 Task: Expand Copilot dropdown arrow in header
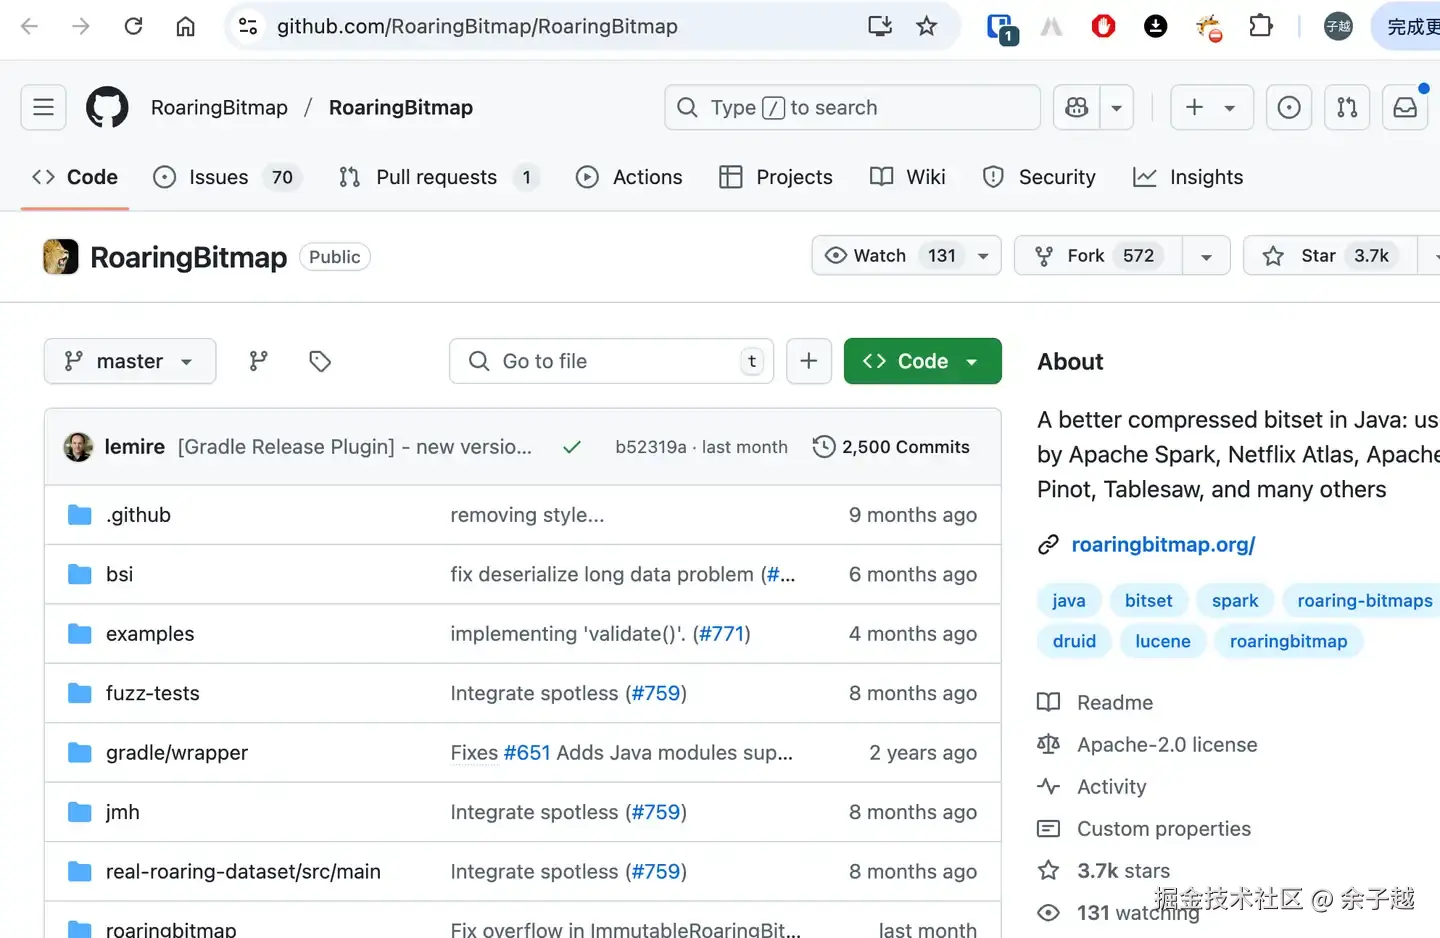point(1117,107)
